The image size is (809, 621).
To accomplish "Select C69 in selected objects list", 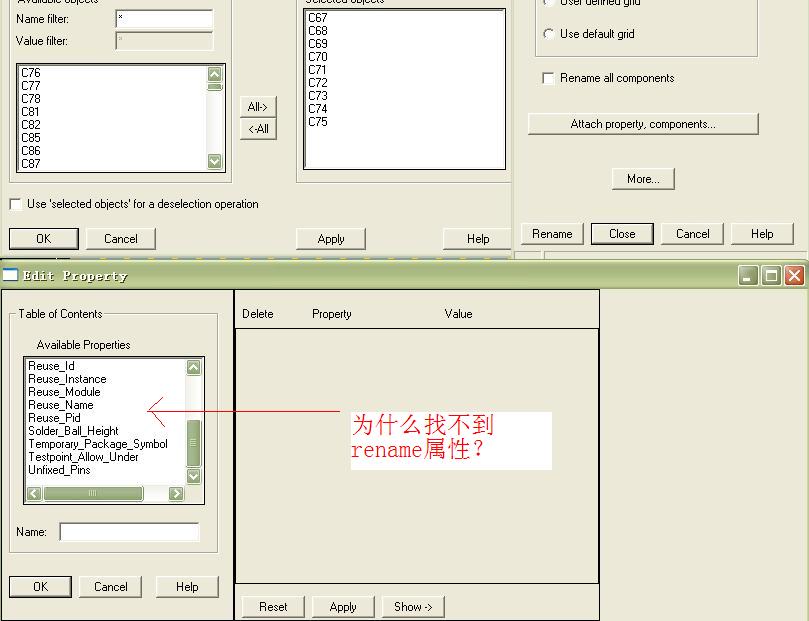I will 318,44.
